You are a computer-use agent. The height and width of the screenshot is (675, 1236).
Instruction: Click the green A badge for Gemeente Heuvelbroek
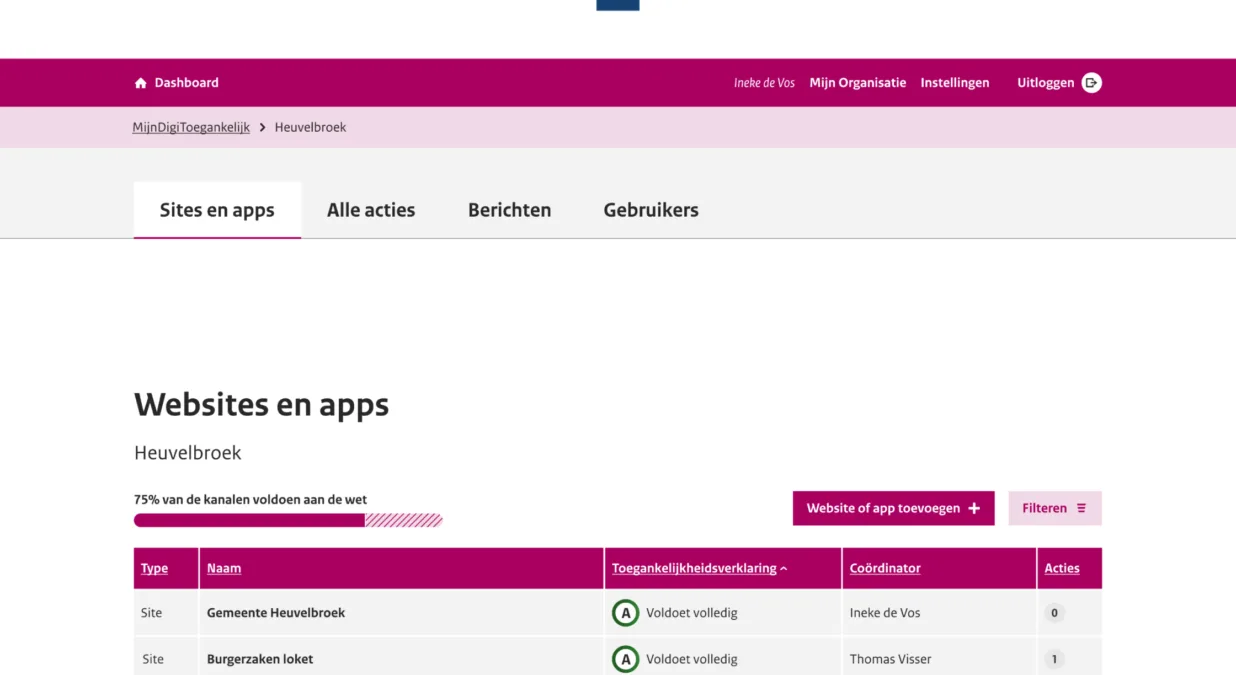625,613
